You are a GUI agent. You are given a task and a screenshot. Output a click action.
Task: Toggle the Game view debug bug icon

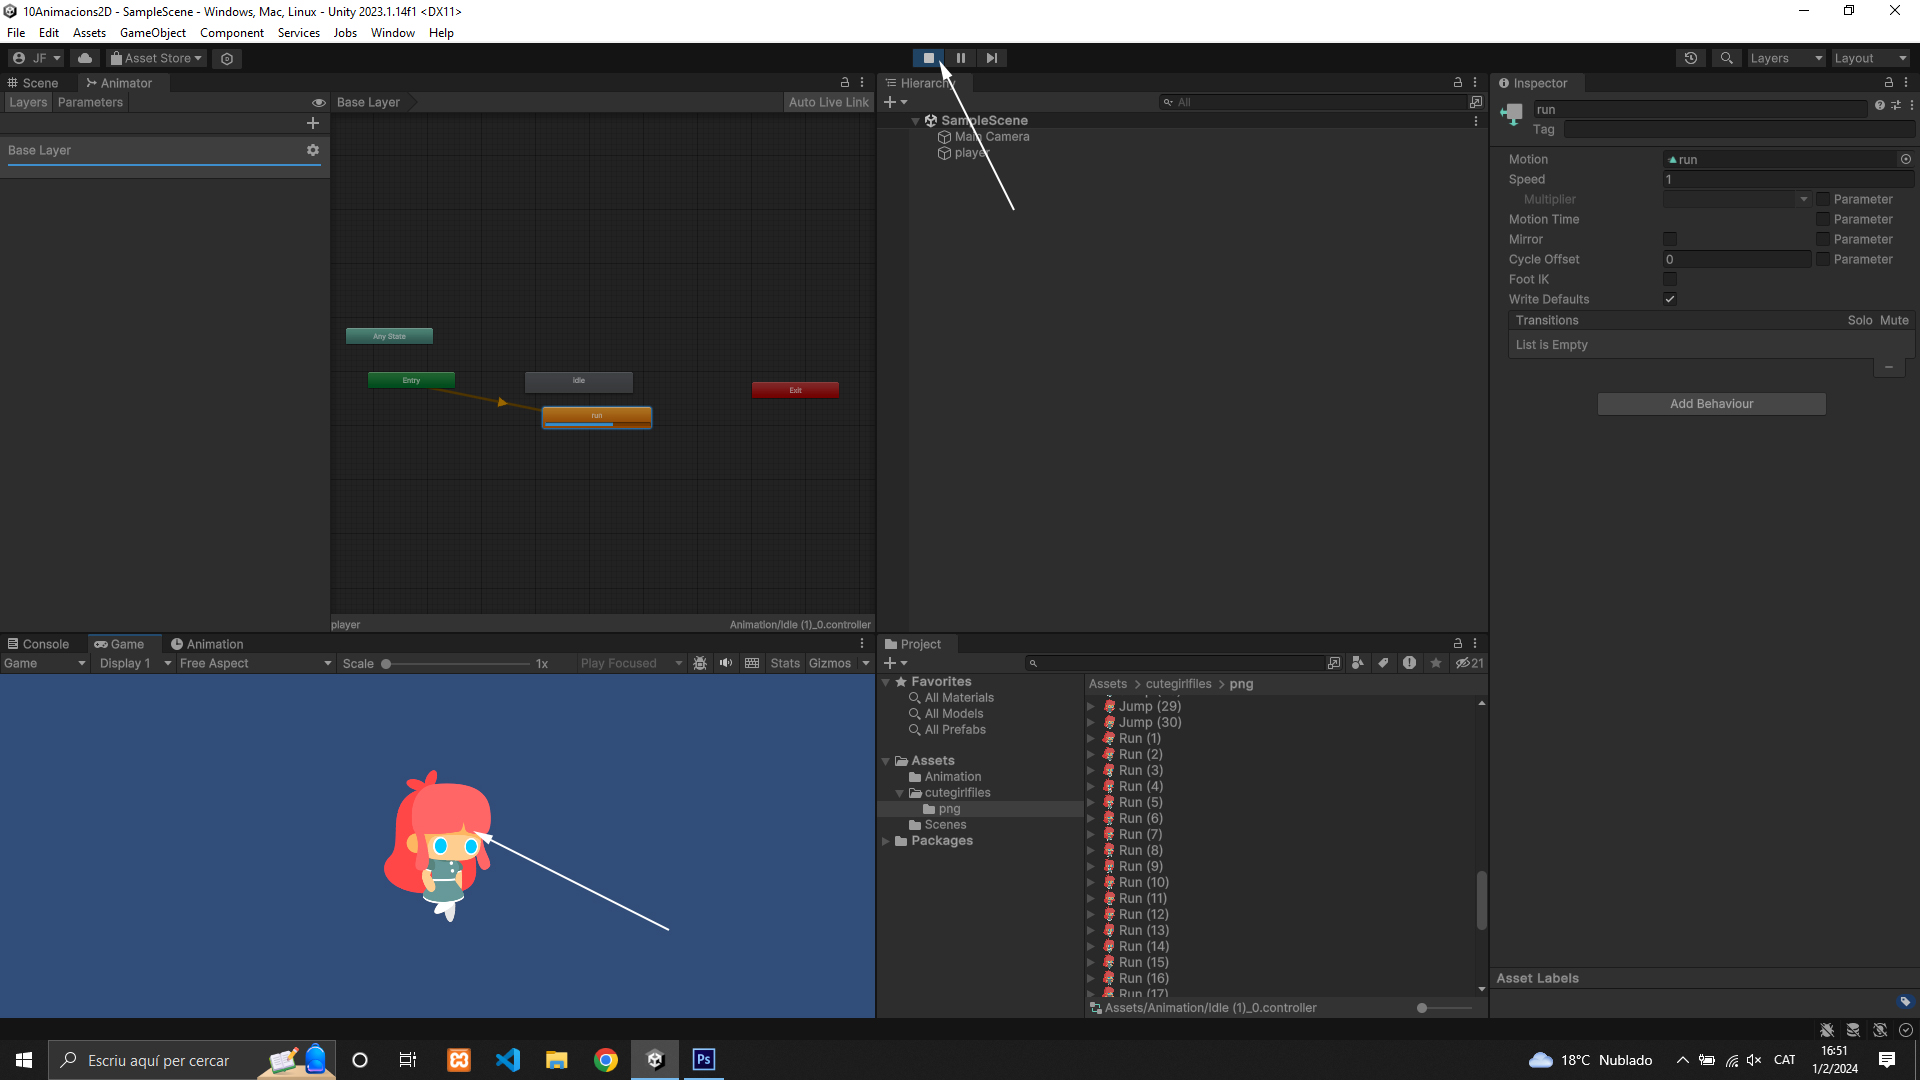click(x=700, y=663)
